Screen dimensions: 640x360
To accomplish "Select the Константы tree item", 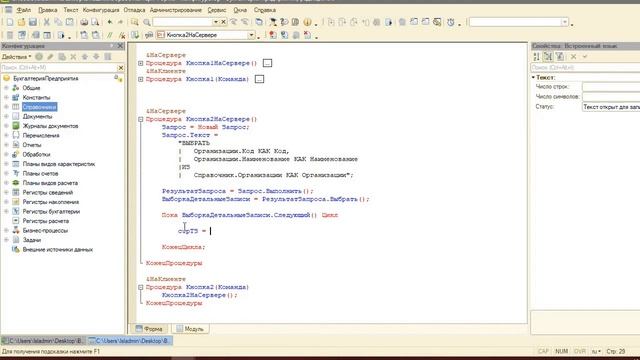I will [x=36, y=98].
